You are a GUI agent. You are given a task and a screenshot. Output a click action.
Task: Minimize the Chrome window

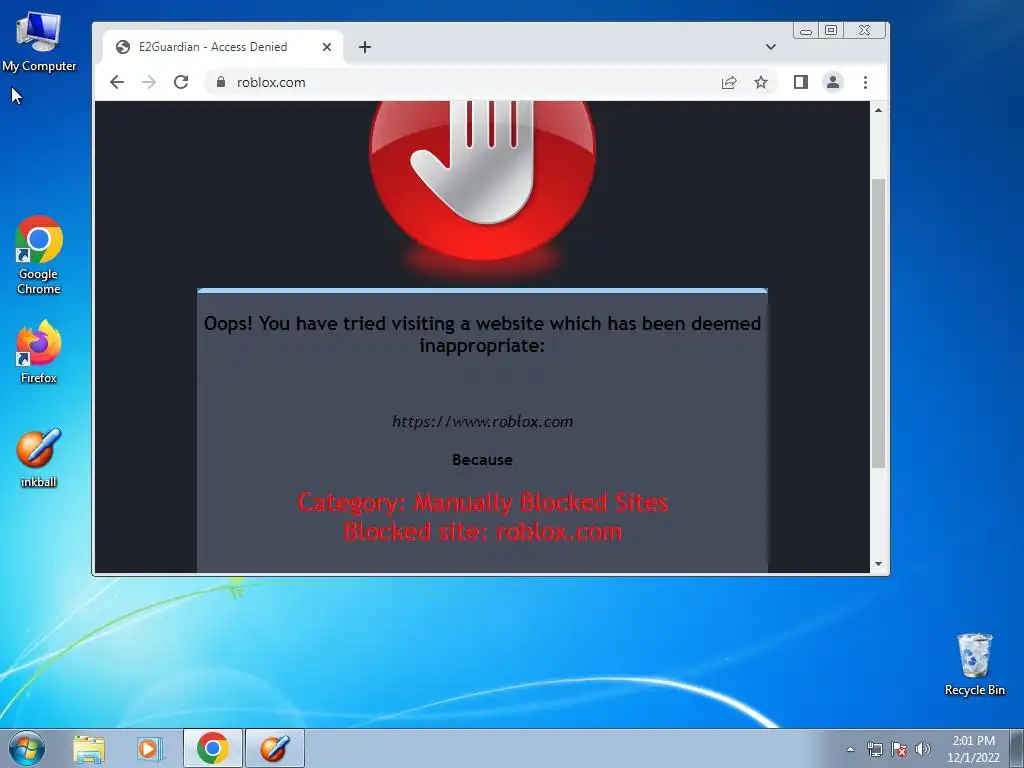click(x=806, y=31)
